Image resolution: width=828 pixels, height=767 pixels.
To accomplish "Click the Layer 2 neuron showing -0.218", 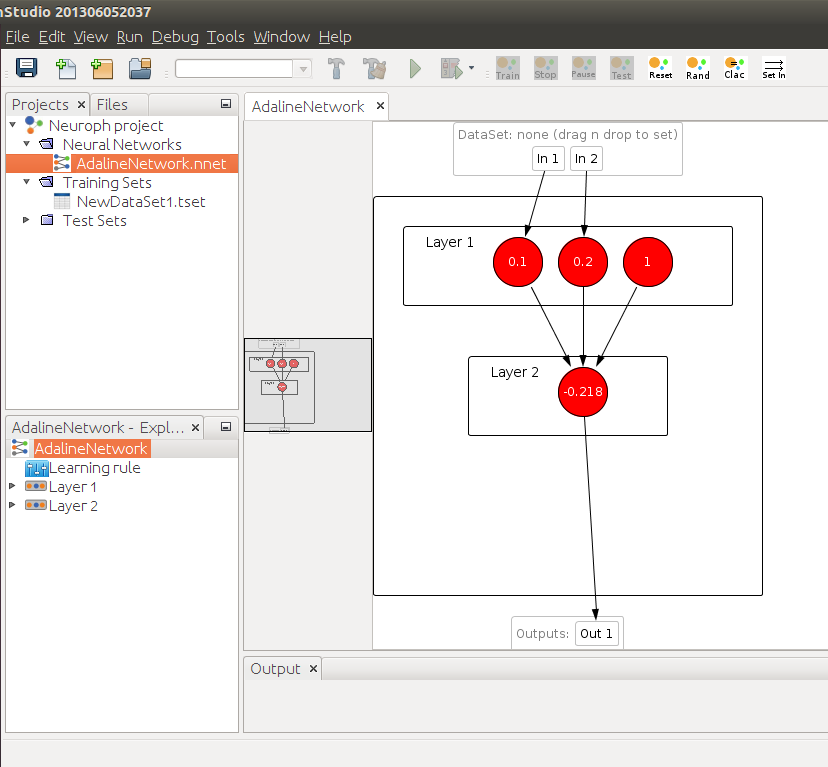I will coord(583,392).
